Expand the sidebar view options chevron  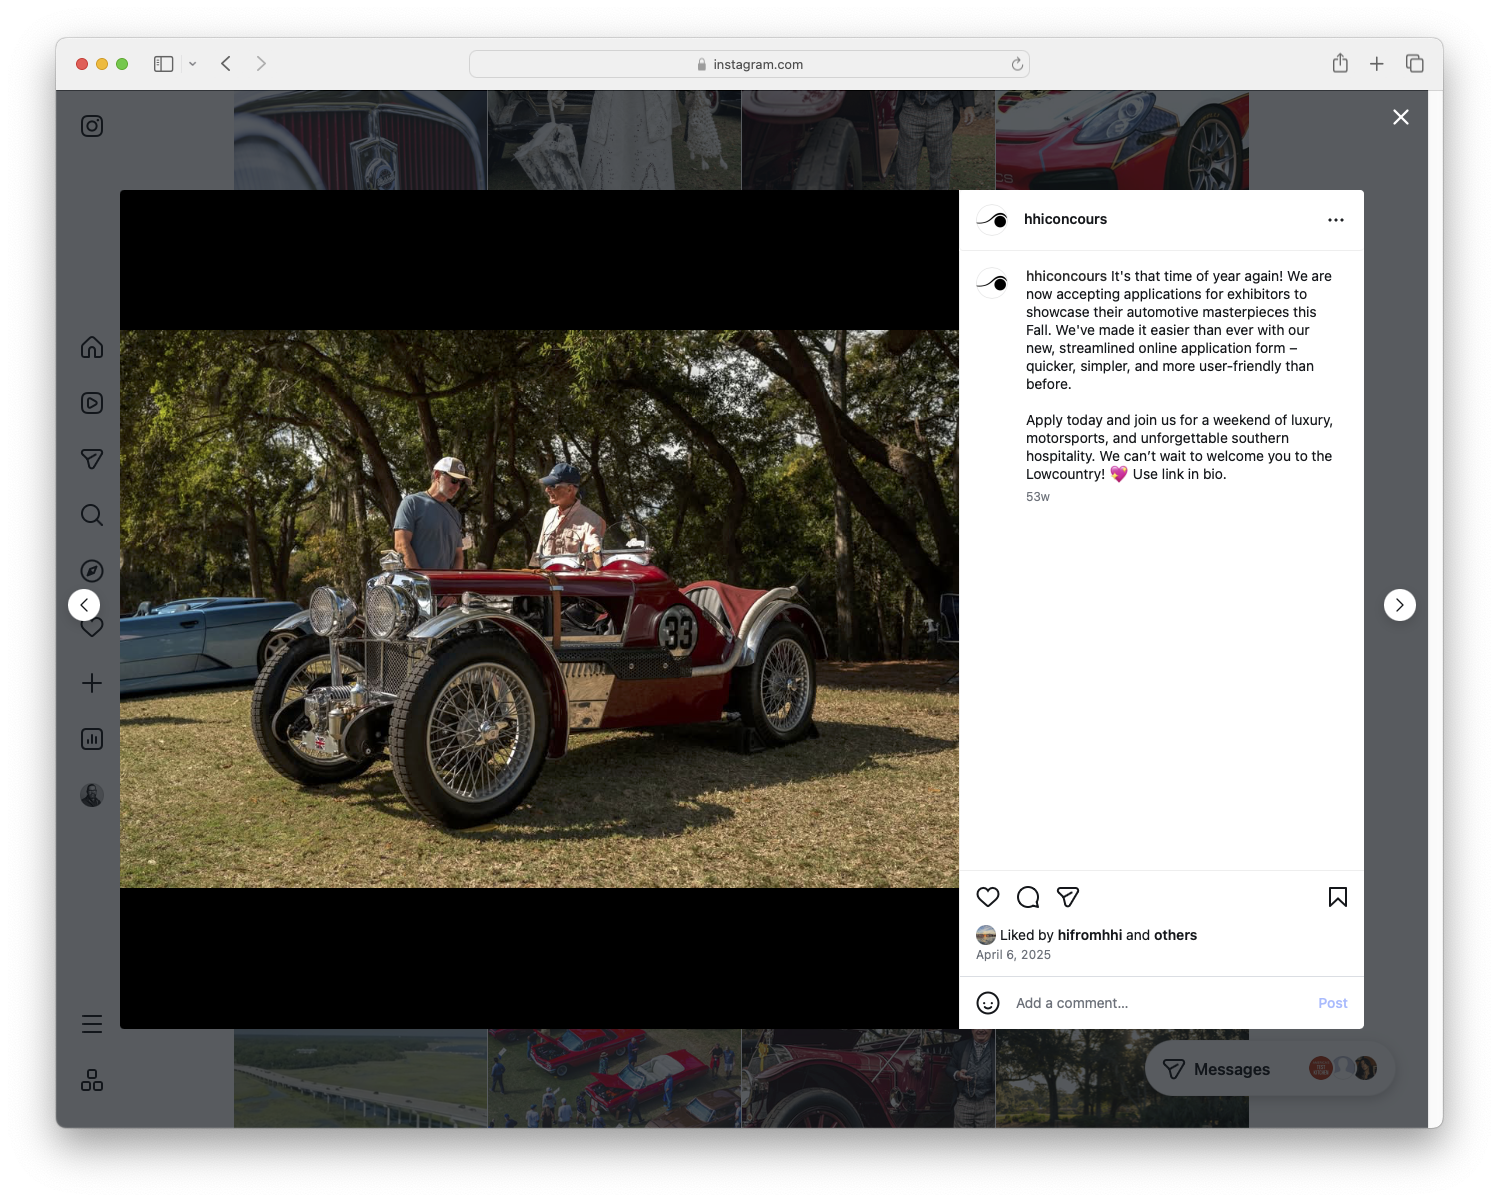coord(193,63)
